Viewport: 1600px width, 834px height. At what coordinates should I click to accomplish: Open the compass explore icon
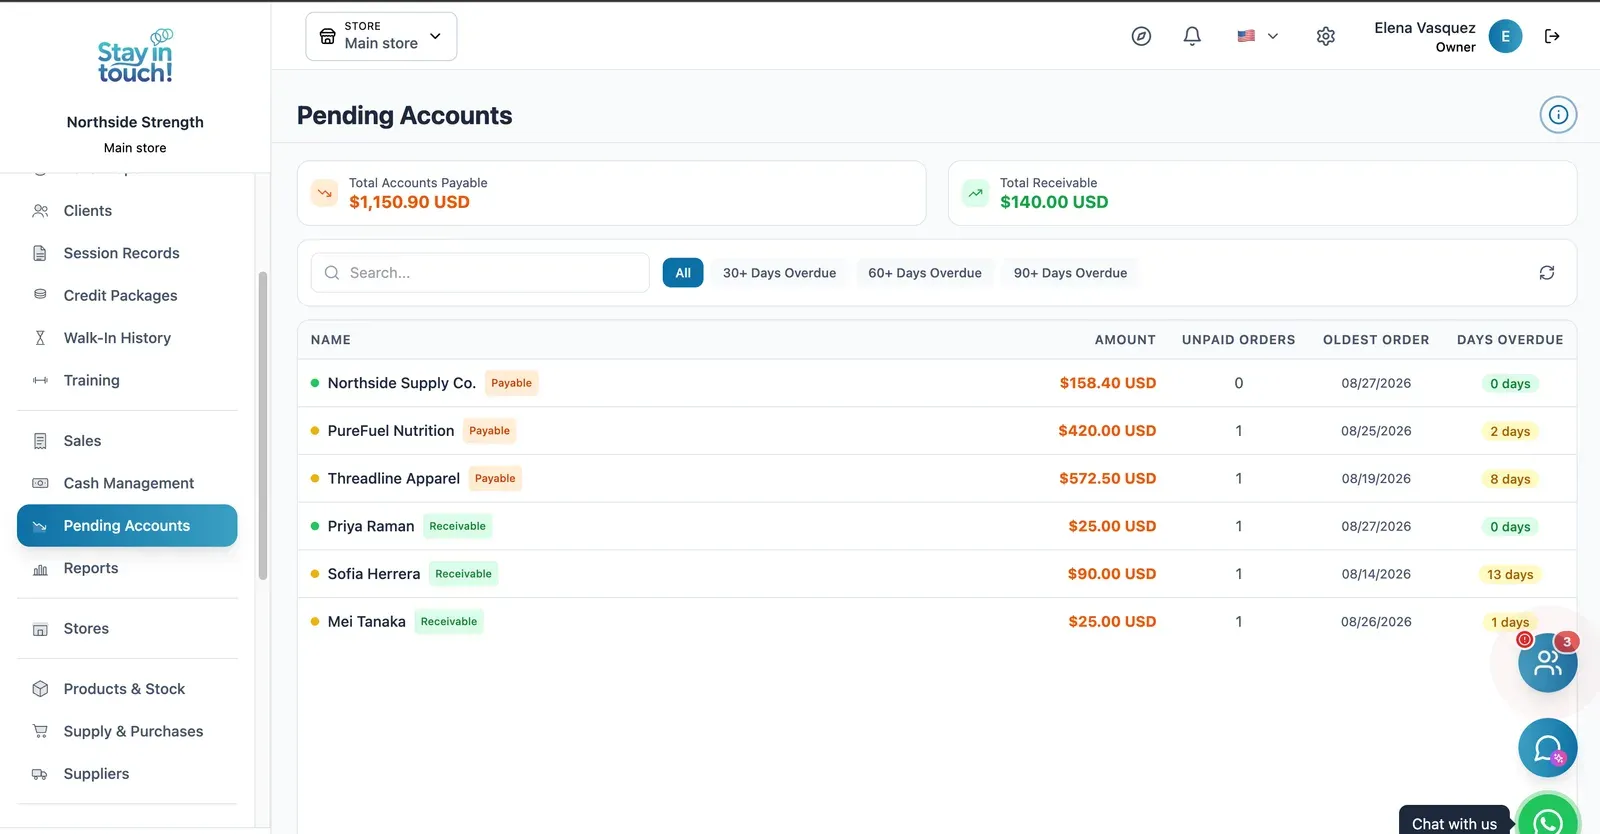[x=1141, y=36]
